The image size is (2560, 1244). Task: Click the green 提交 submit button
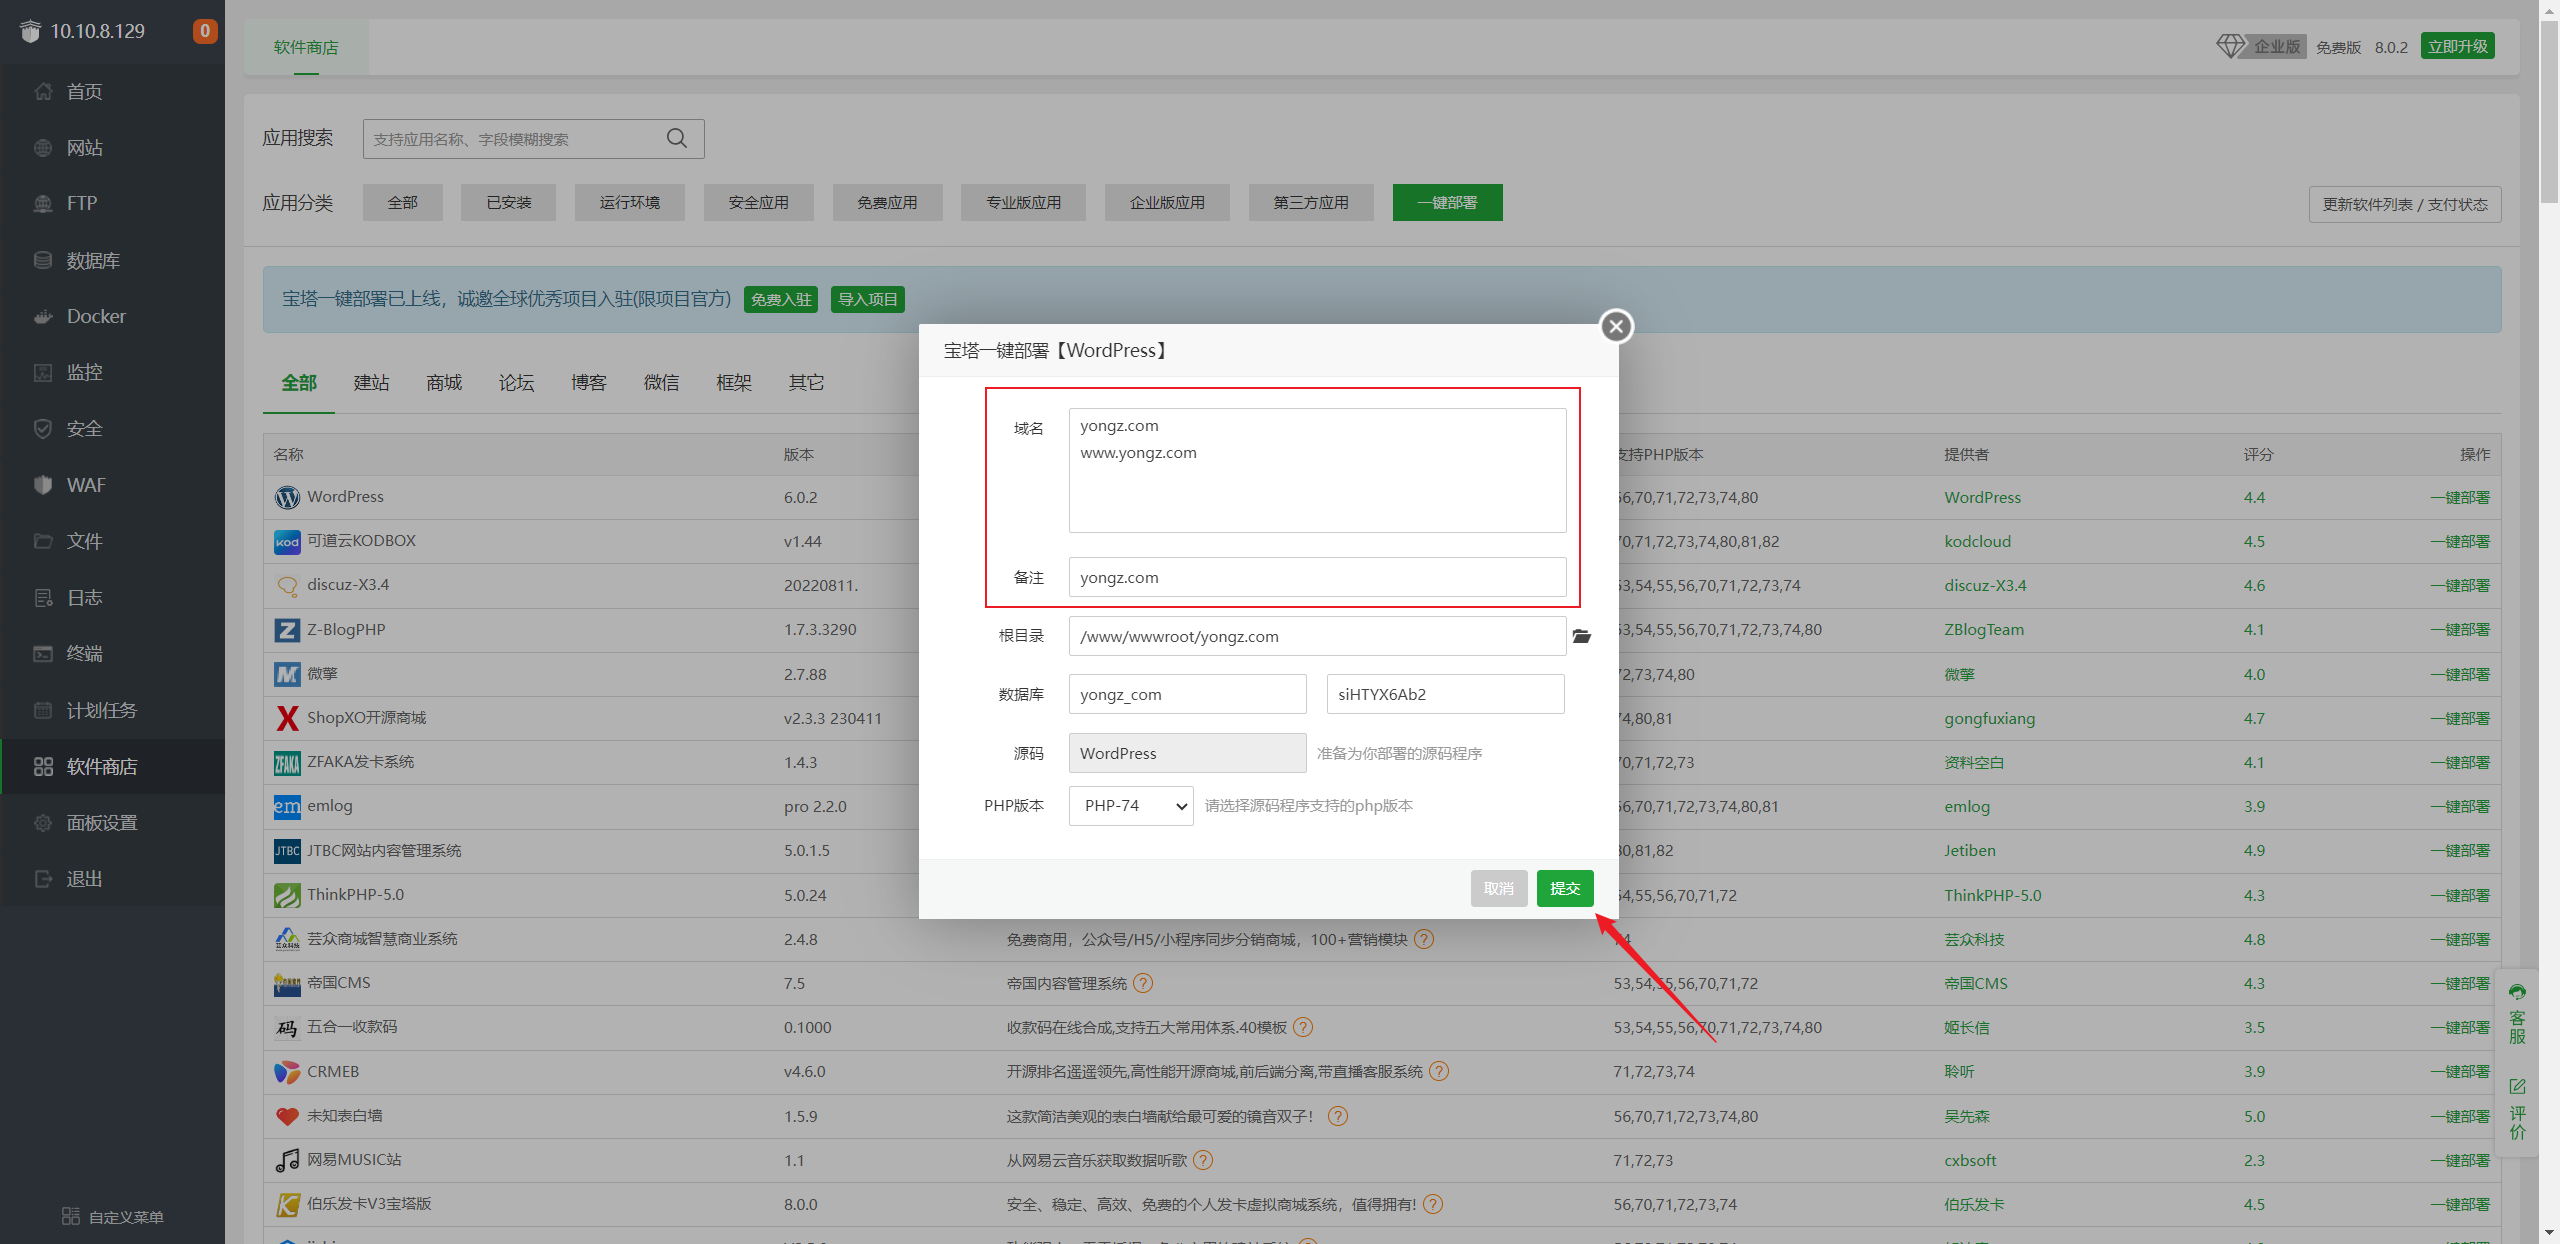1565,888
